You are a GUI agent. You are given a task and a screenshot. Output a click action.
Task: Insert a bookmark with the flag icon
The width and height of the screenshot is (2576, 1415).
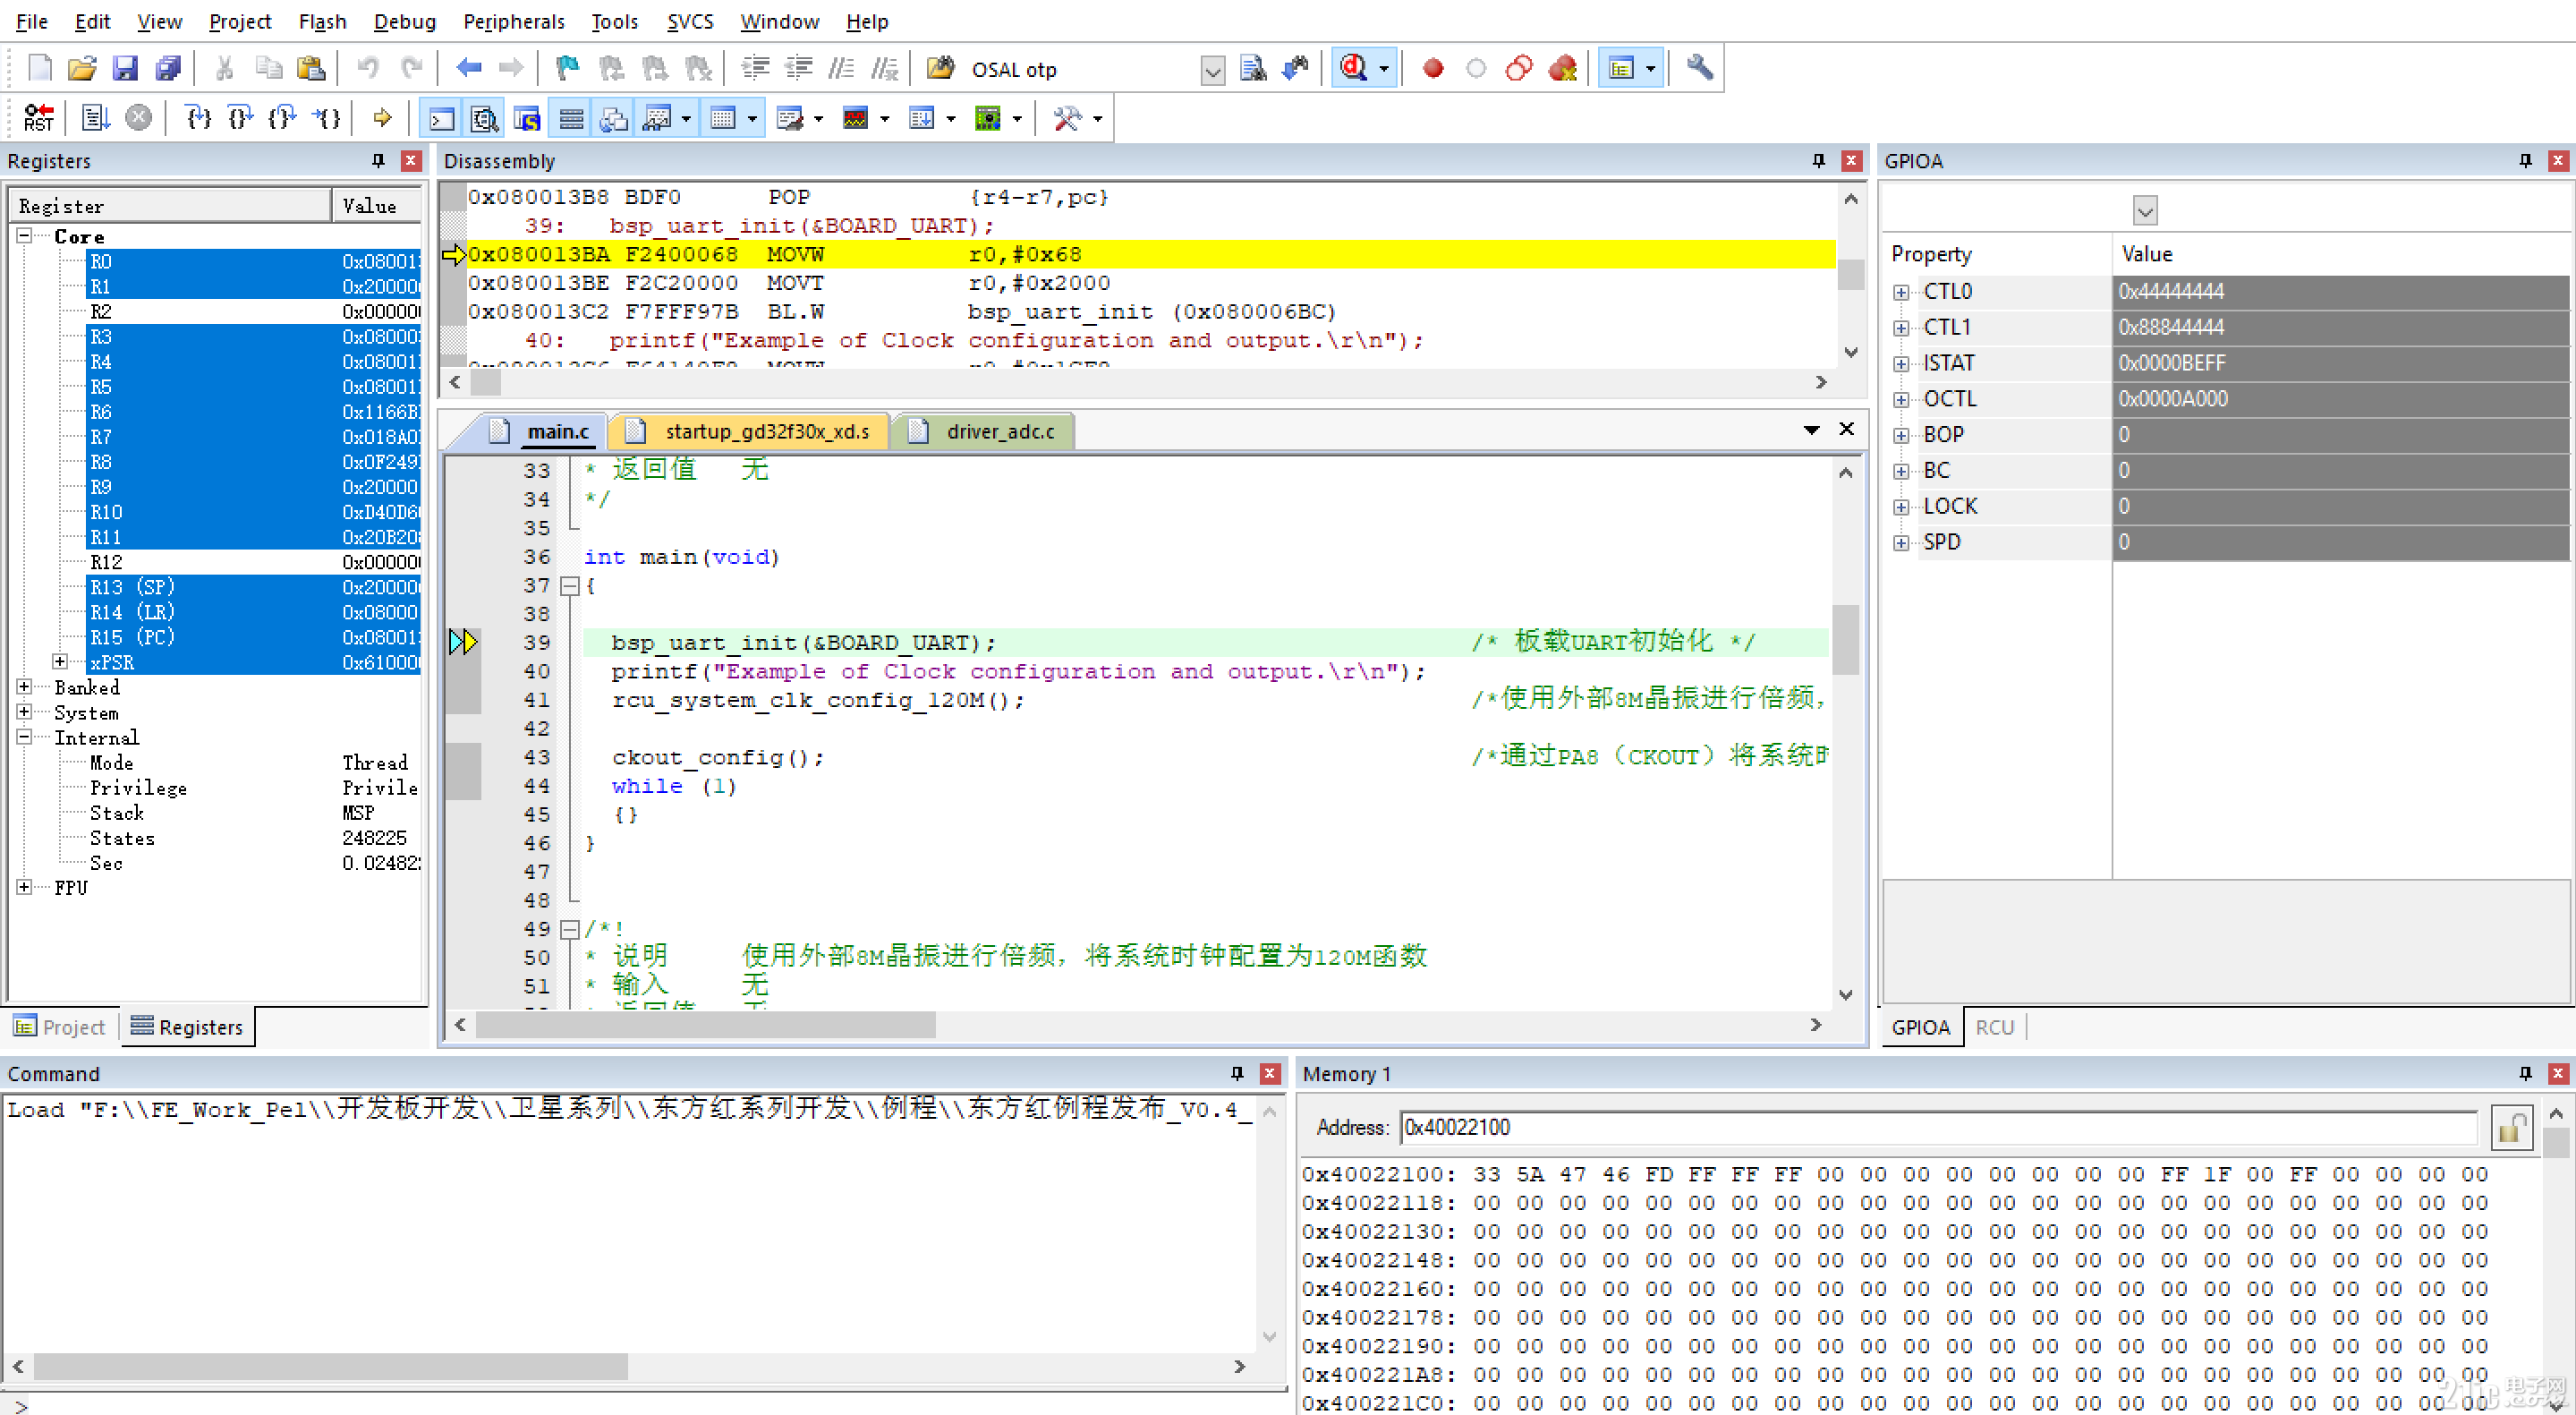click(567, 68)
